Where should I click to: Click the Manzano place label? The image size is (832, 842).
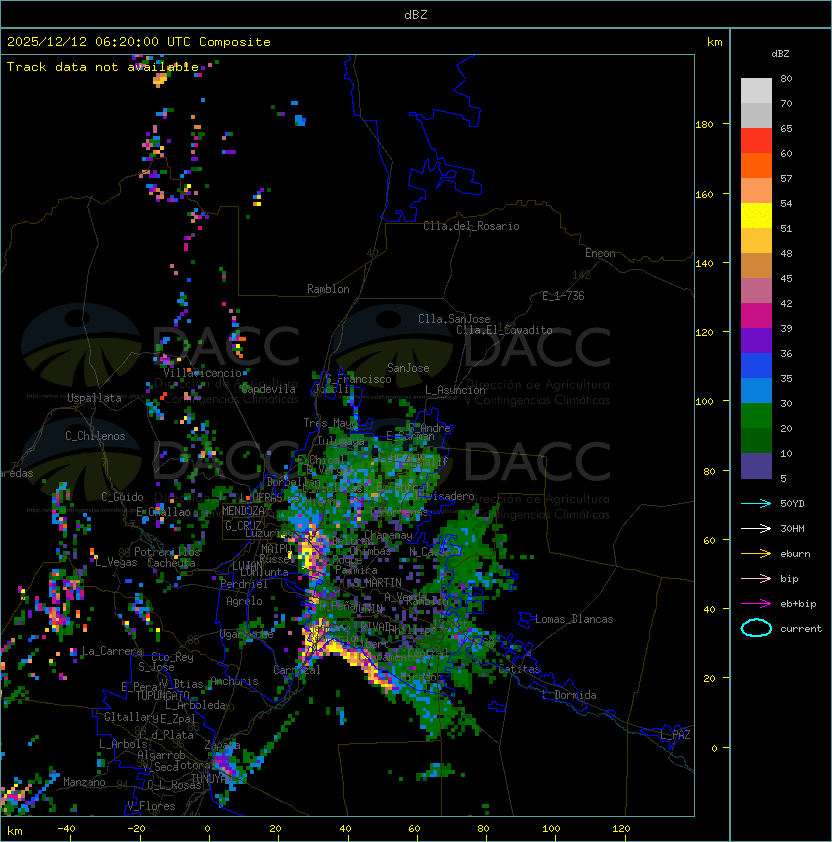coord(84,782)
